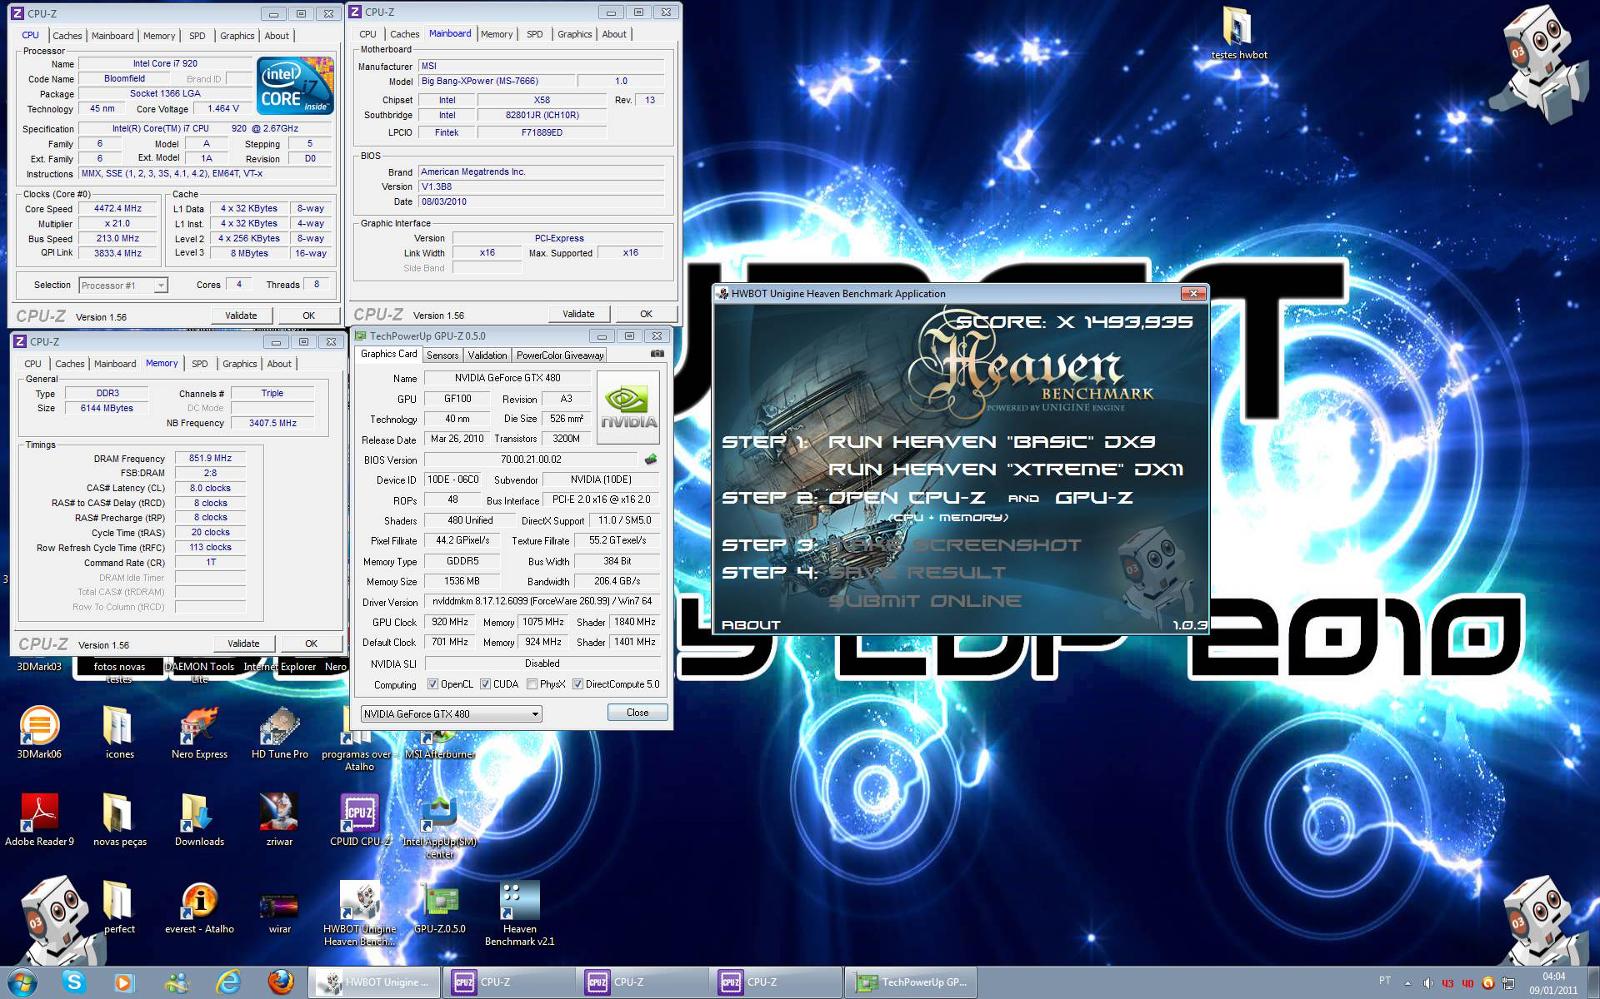This screenshot has width=1600, height=999.
Task: Expand the NVIDIA GeForce GTX 480 card dropdown
Action: tap(451, 713)
